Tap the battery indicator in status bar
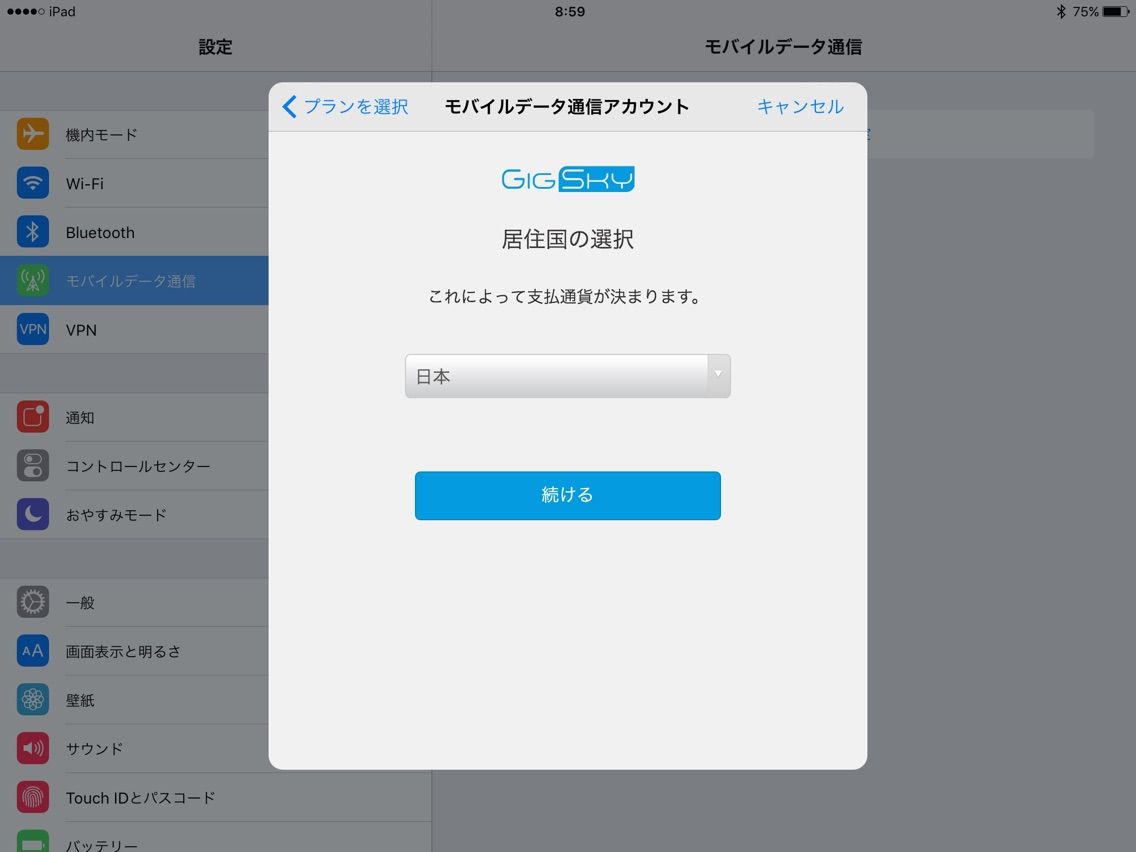The image size is (1136, 852). [x=1116, y=12]
